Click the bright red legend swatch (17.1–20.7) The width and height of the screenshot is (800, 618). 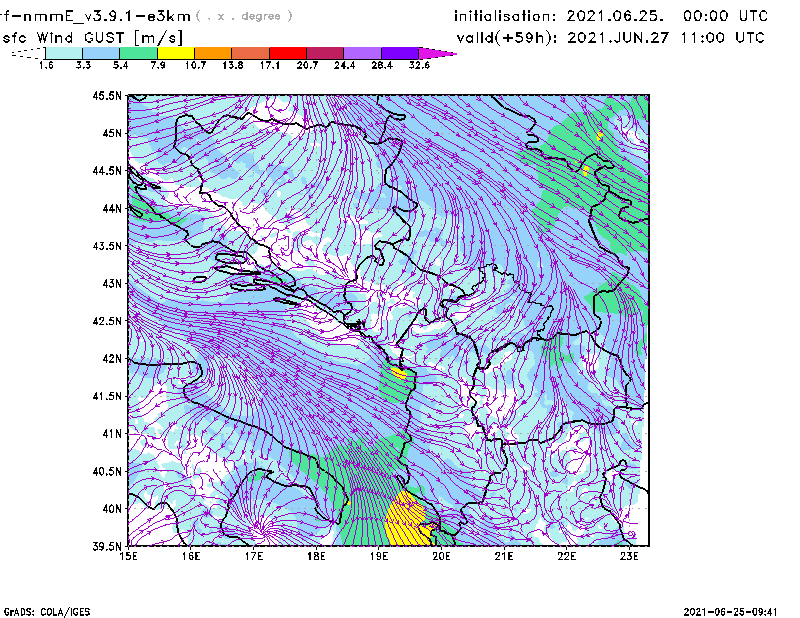click(x=288, y=53)
